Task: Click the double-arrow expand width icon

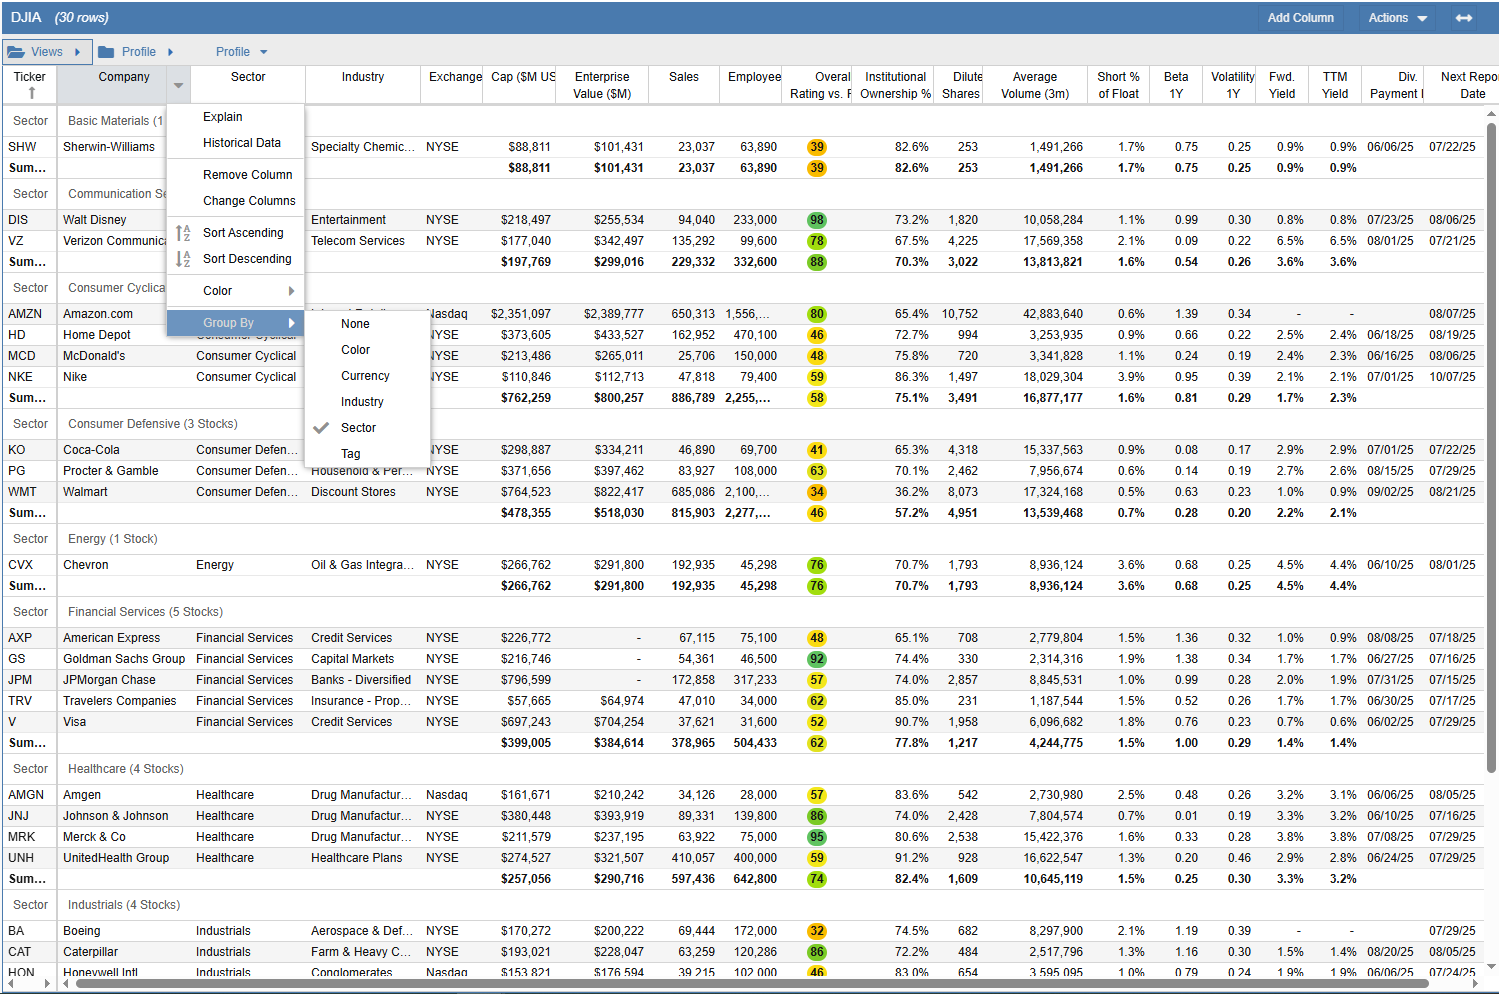Action: tap(1463, 18)
